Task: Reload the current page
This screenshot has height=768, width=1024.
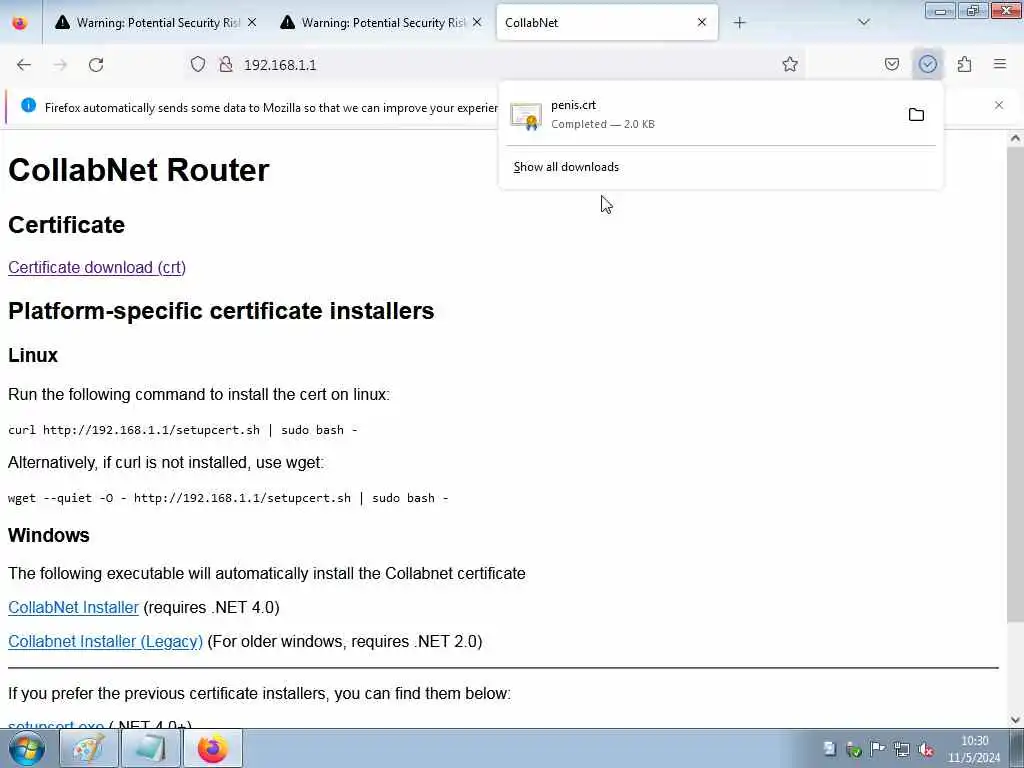Action: [96, 65]
